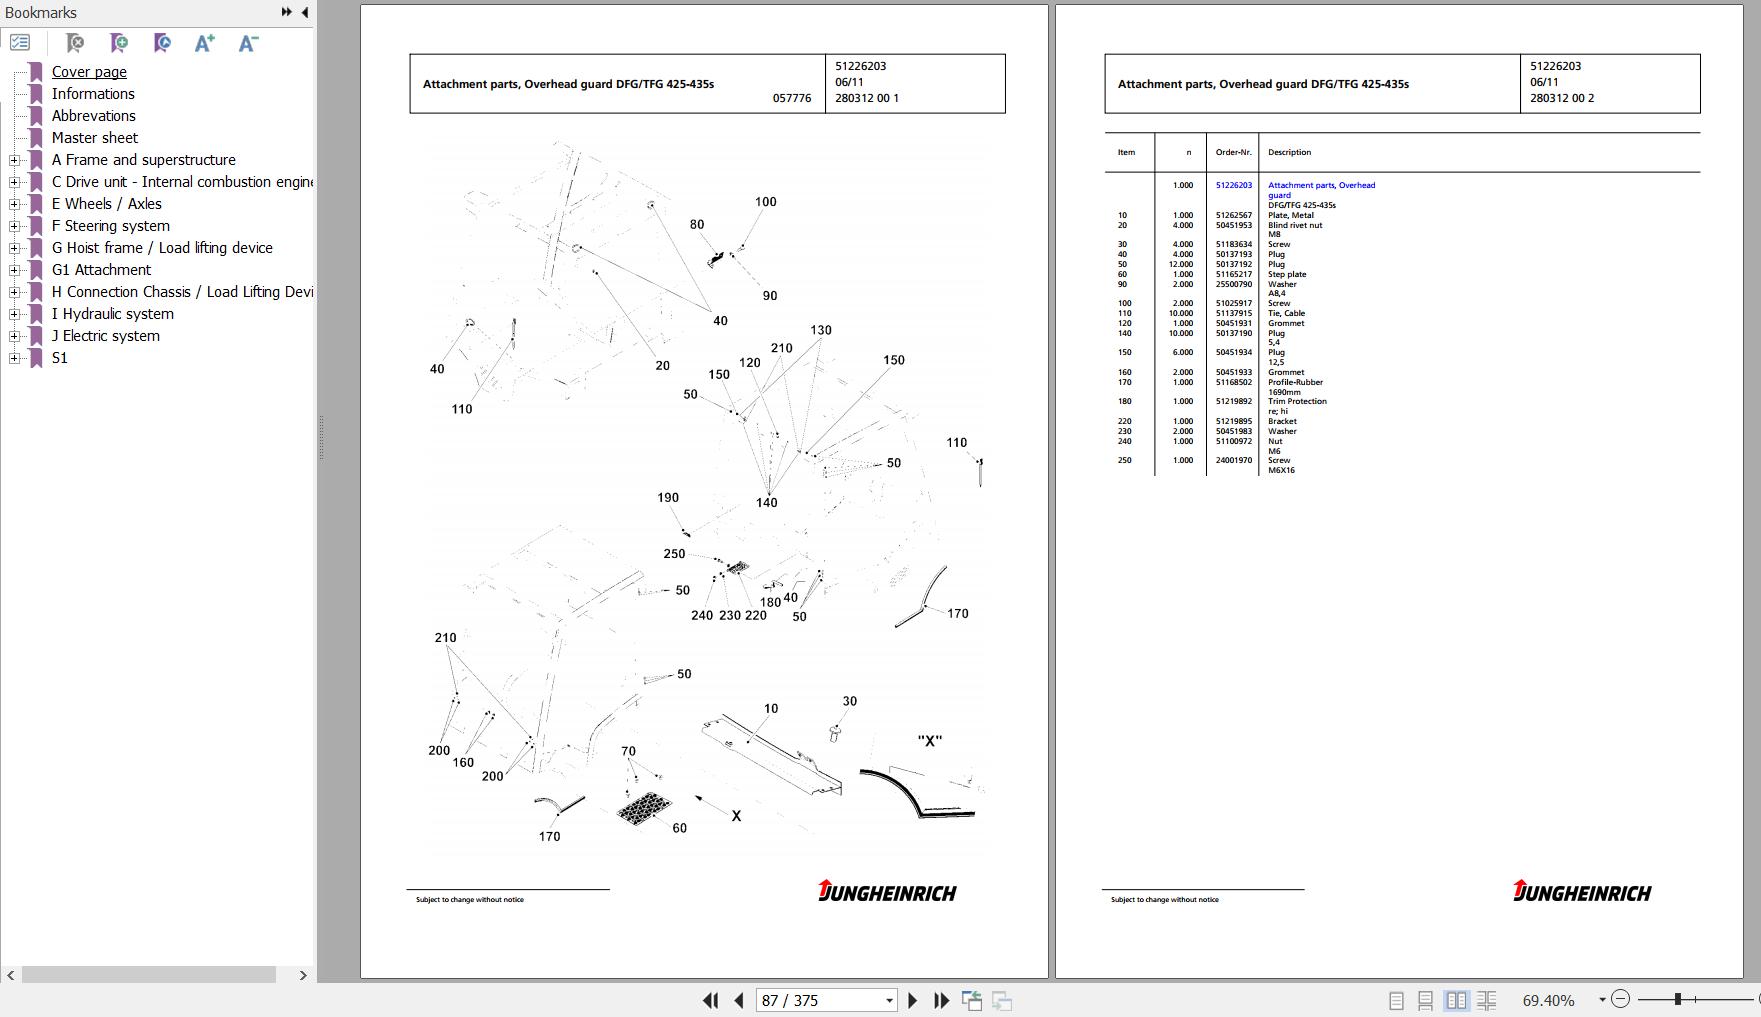Click previous view button
The image size is (1761, 1017).
(971, 1000)
